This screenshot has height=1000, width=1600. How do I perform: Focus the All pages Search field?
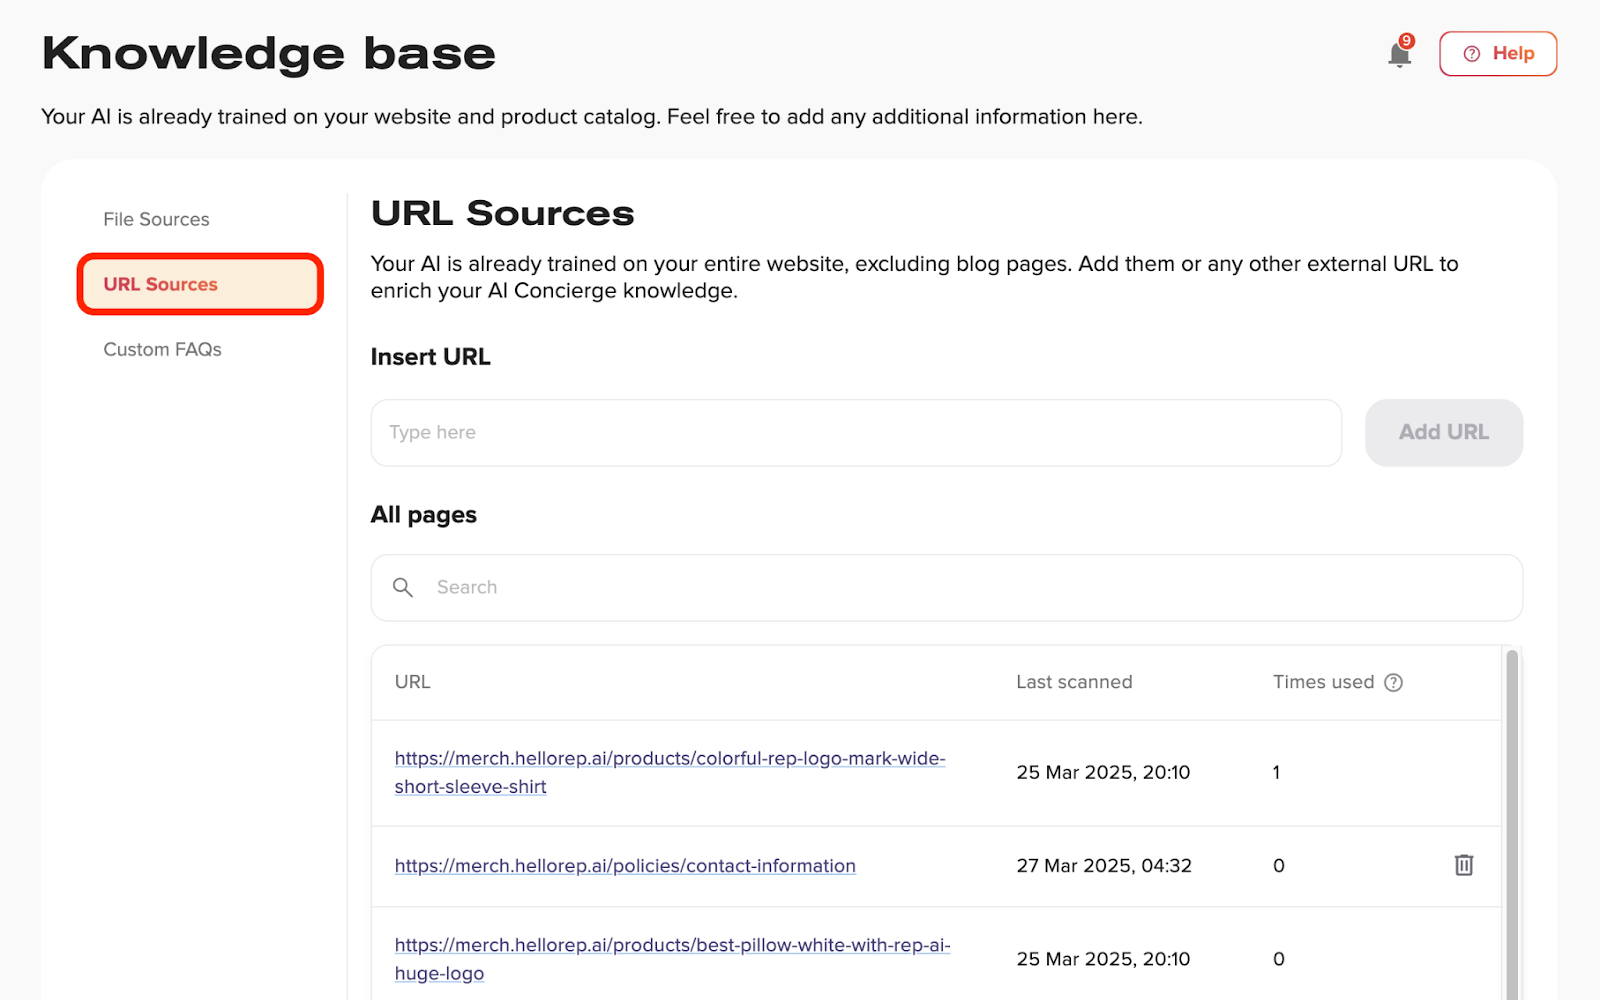coord(946,588)
